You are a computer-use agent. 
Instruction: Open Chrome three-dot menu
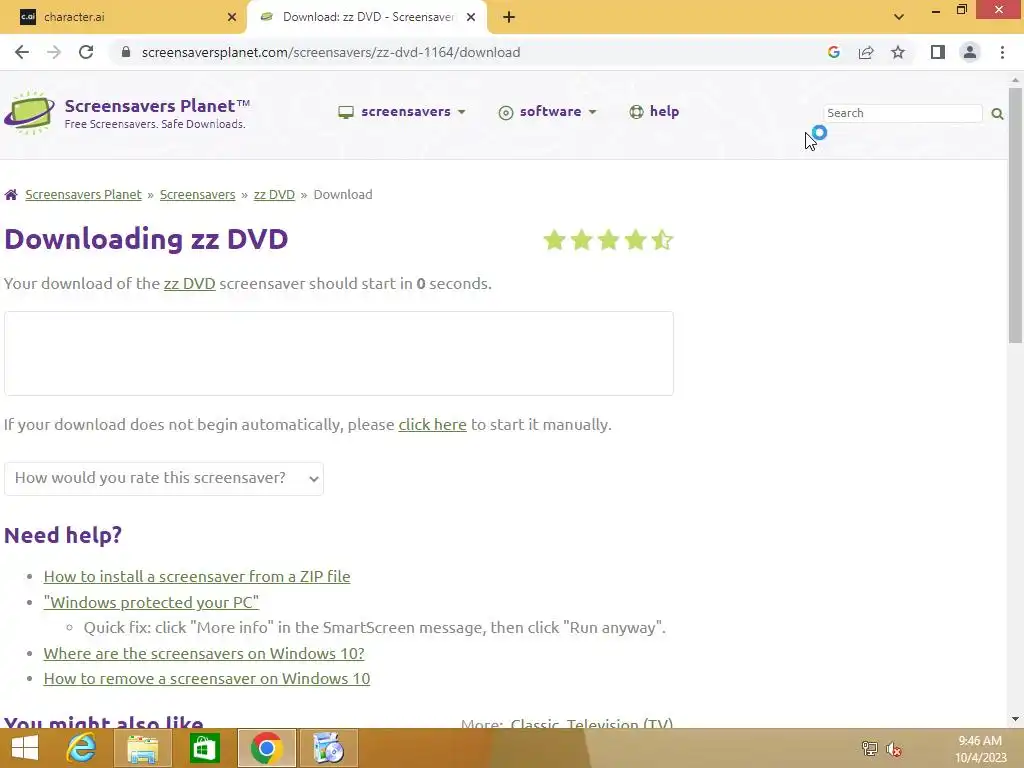1002,52
